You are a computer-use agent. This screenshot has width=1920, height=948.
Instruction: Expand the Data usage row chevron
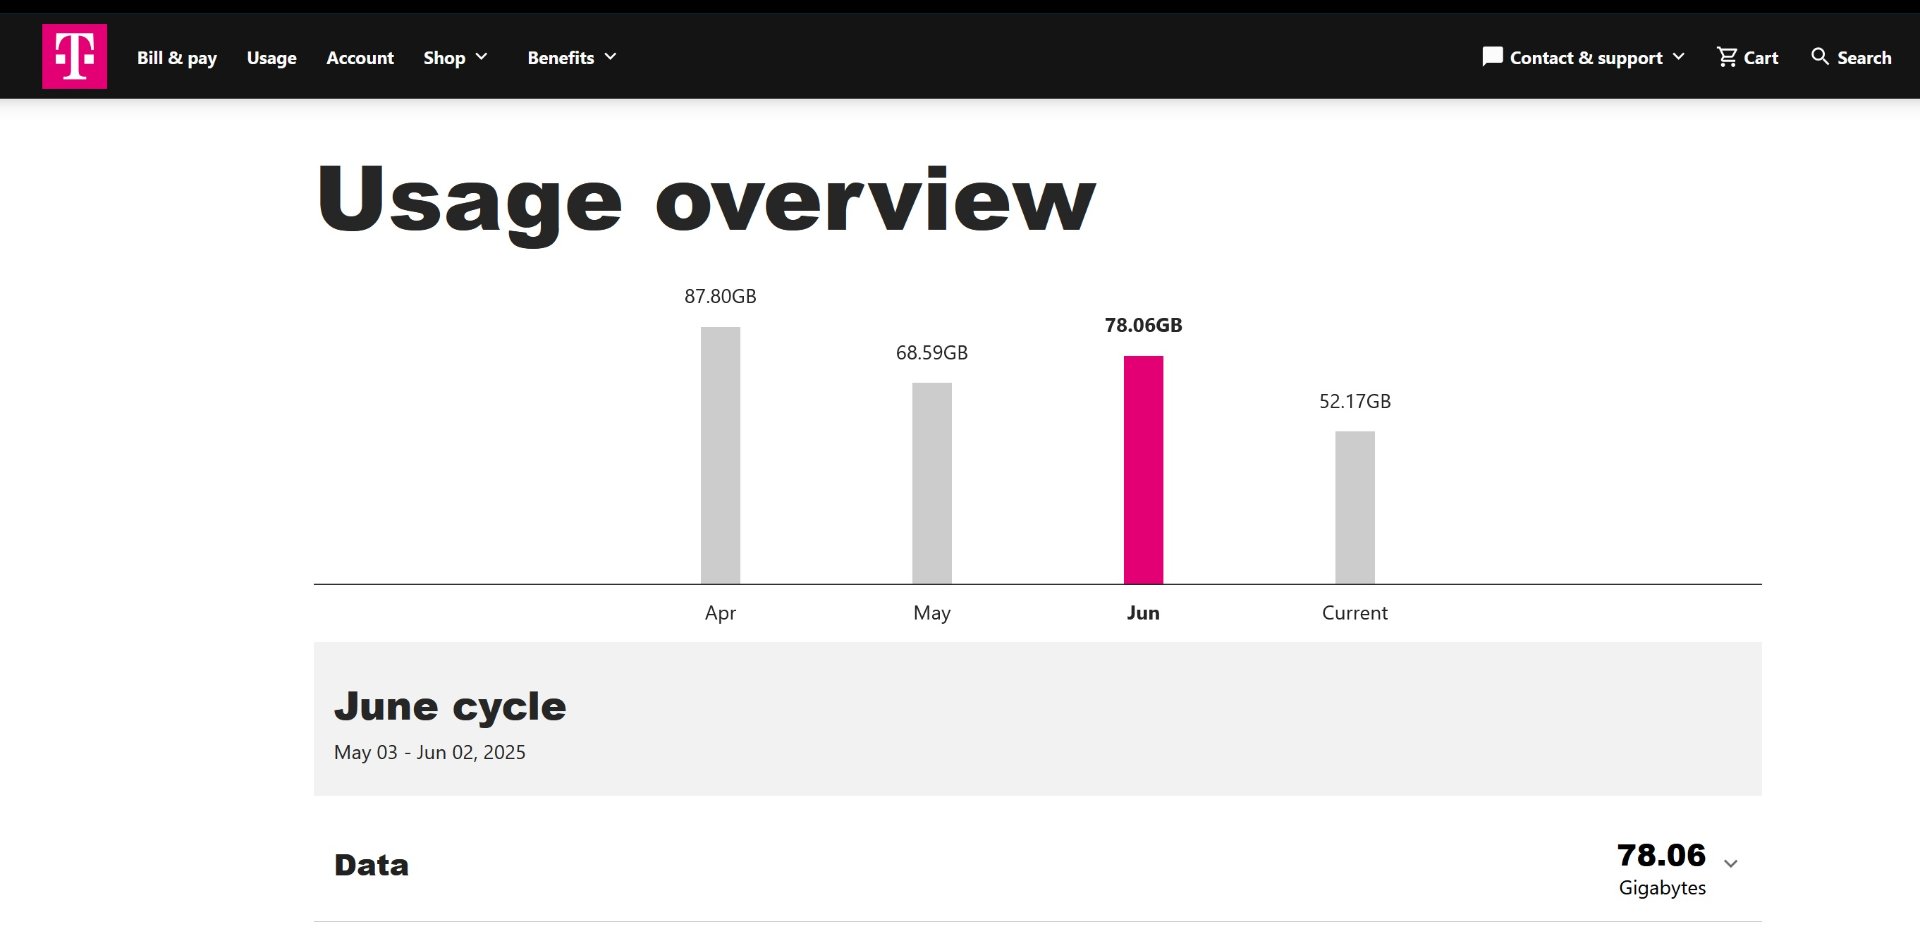(x=1731, y=864)
